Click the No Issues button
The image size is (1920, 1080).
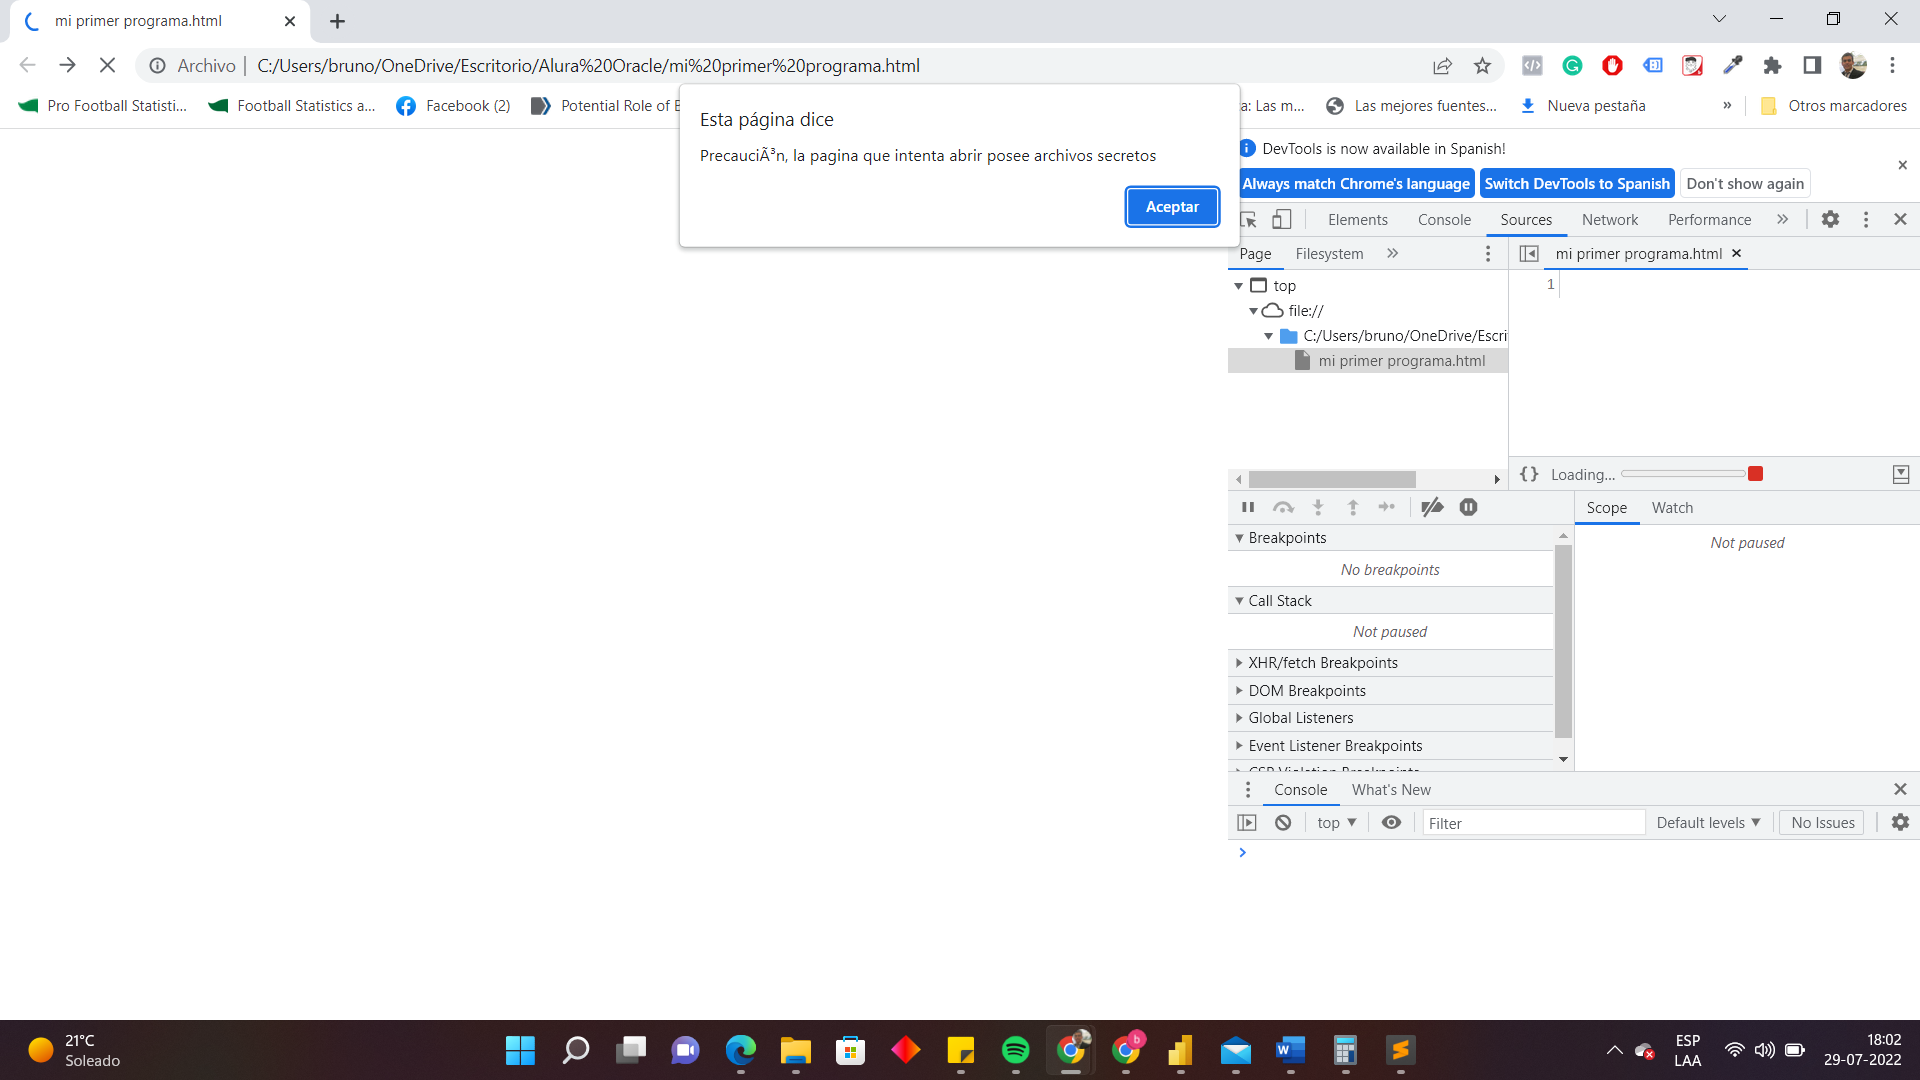(x=1822, y=823)
